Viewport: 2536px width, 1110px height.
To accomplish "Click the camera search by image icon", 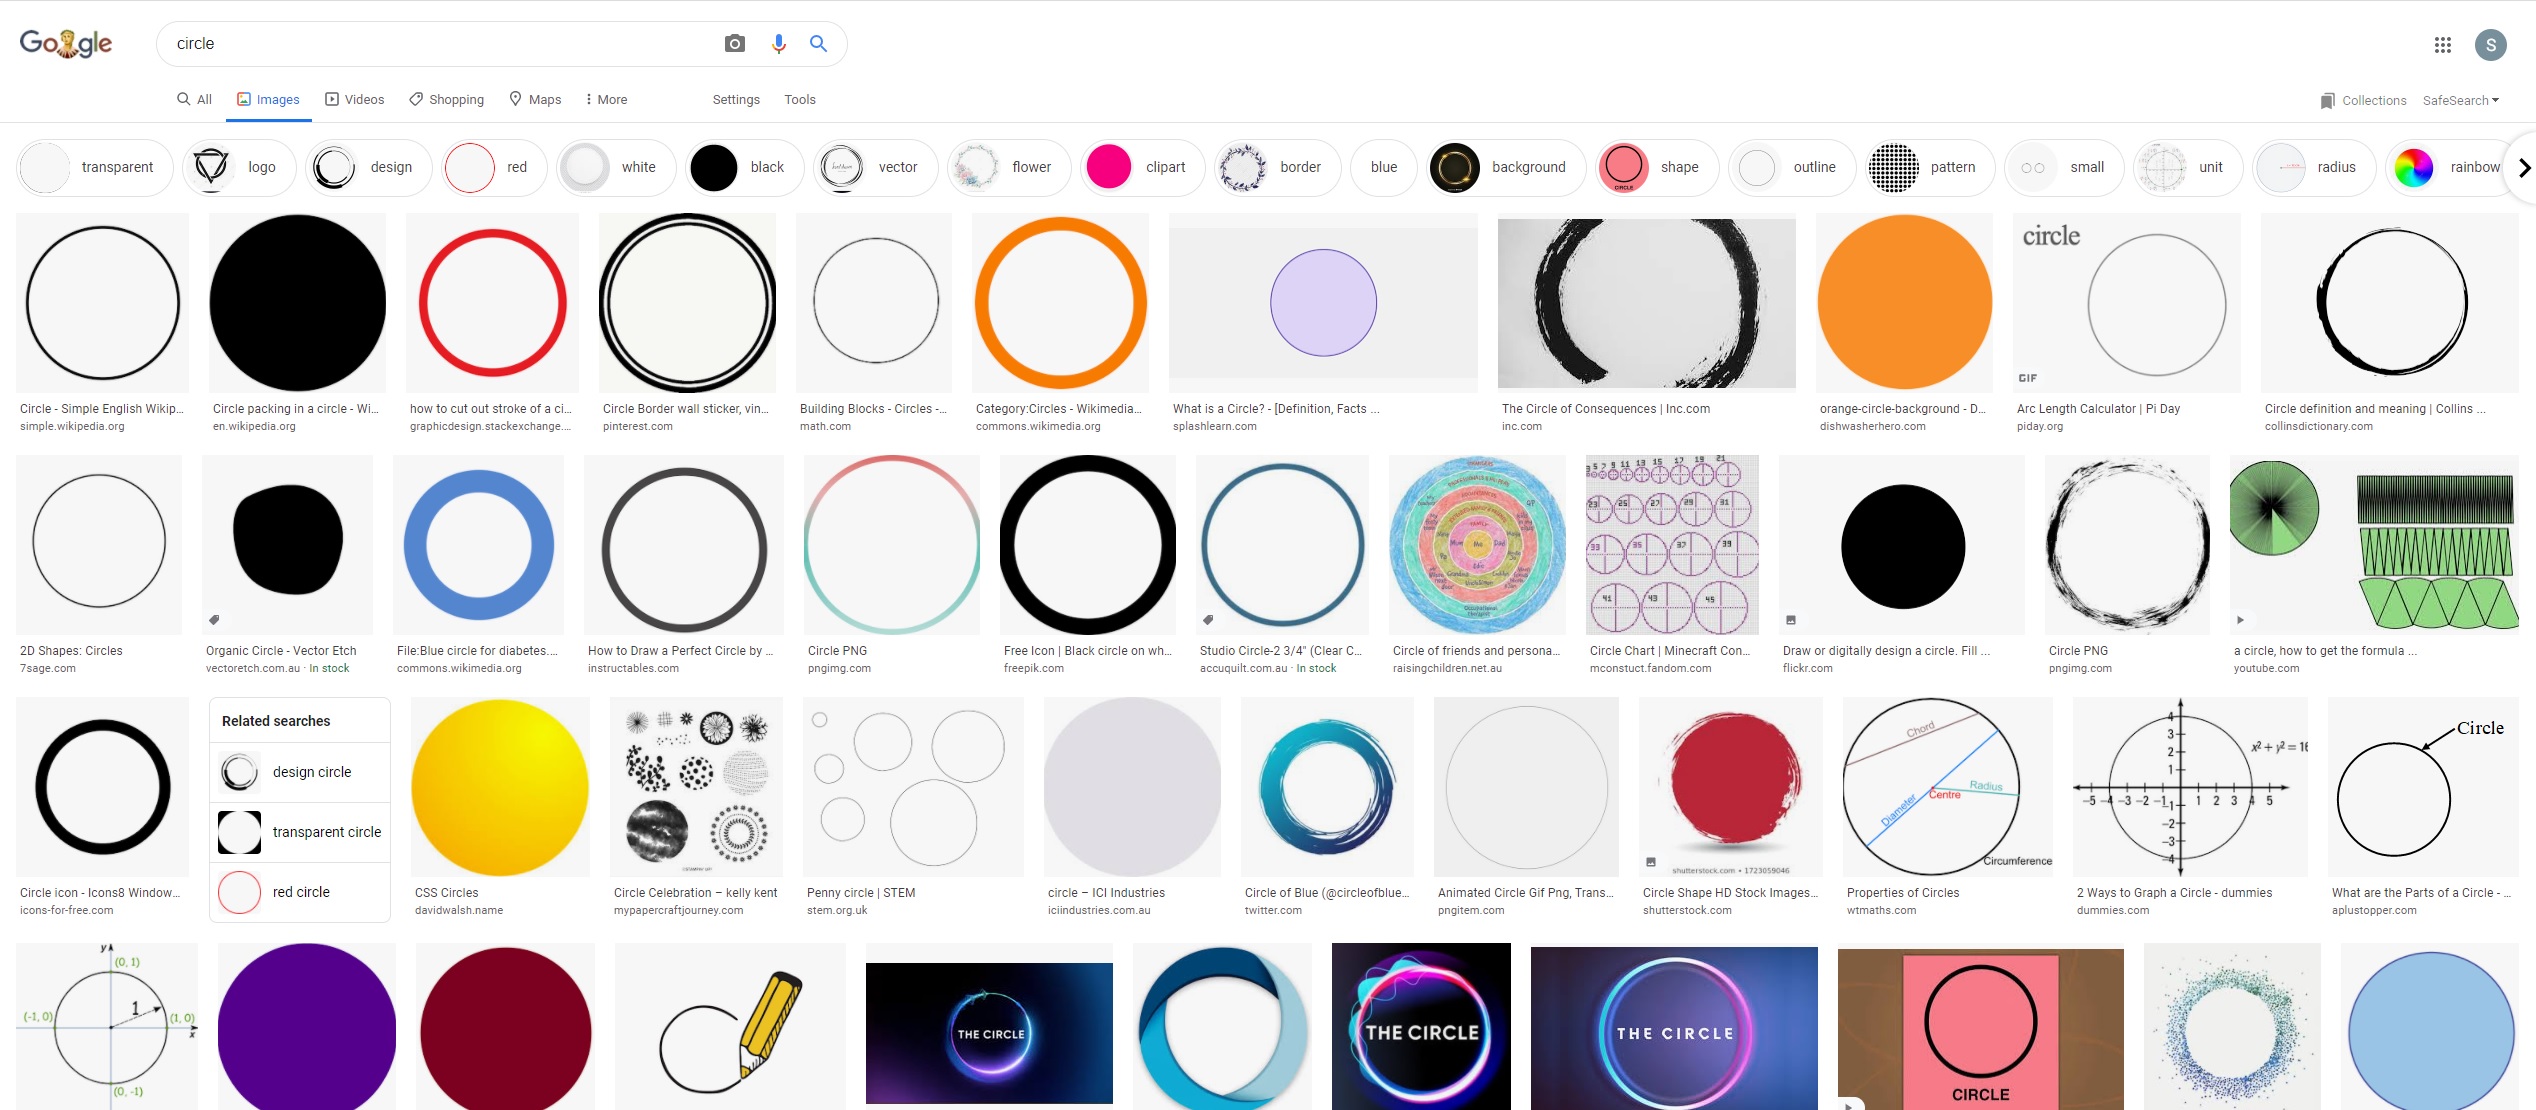I will tap(734, 44).
